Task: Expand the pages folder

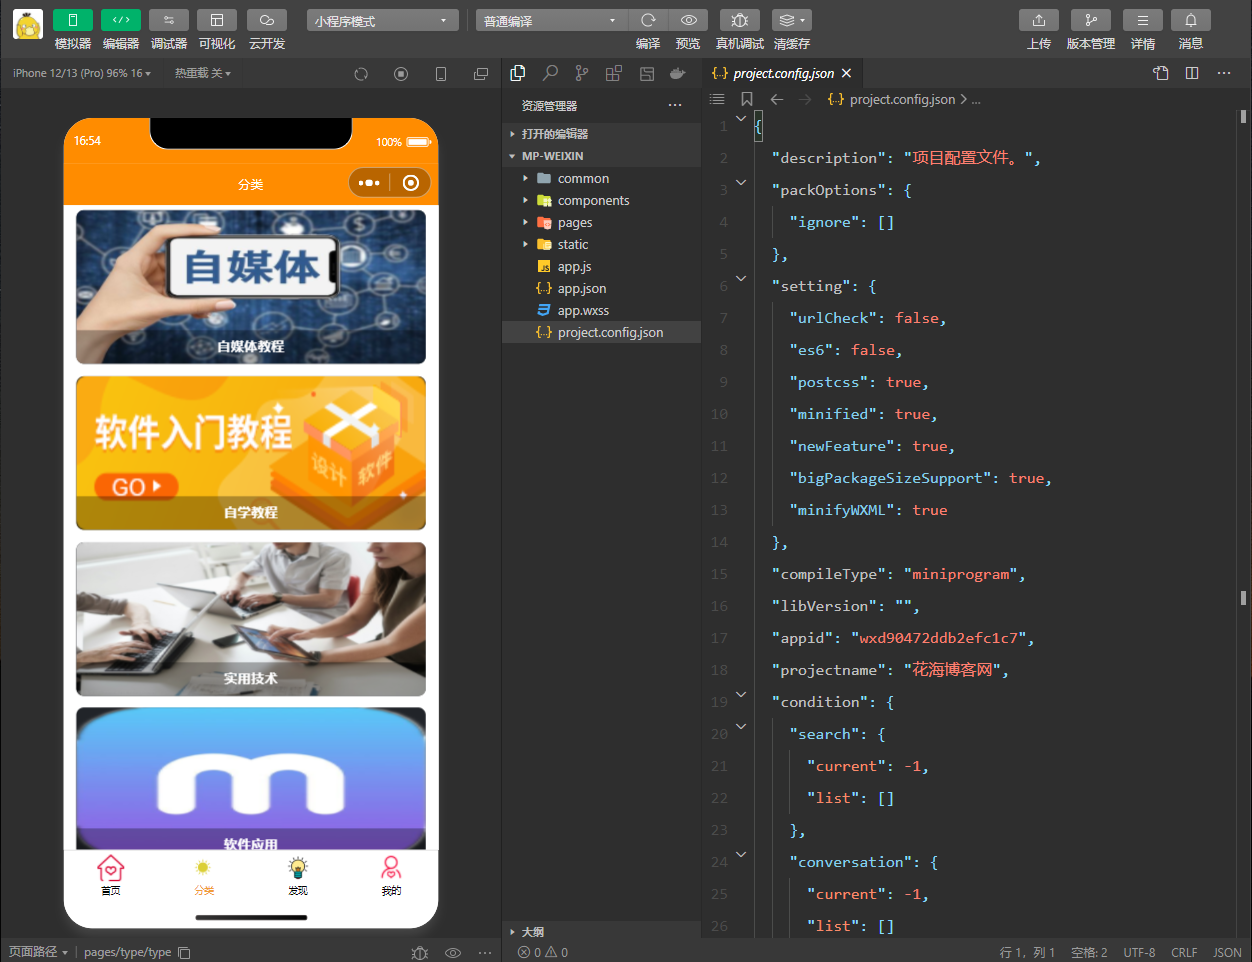Action: [x=575, y=222]
